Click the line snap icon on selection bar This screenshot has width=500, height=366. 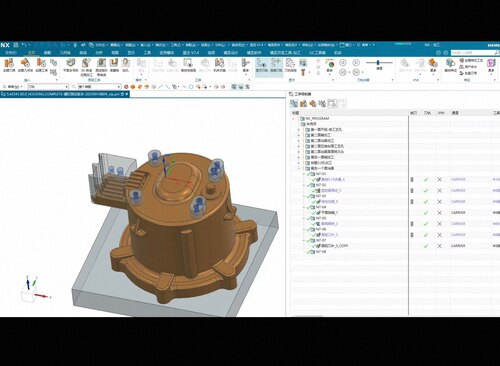(161, 87)
